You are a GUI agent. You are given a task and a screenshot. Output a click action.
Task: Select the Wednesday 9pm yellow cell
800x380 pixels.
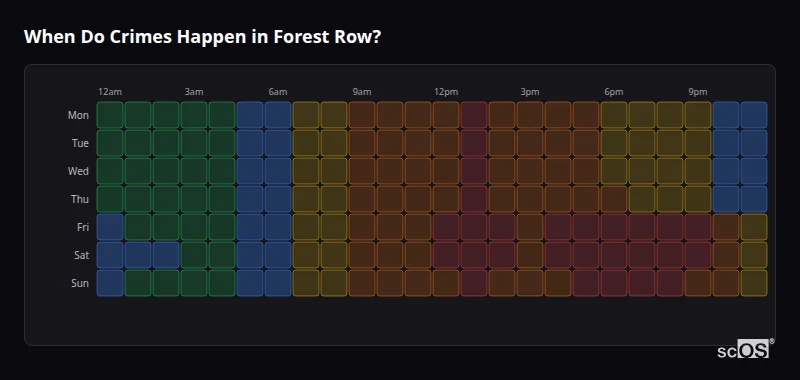[698, 171]
